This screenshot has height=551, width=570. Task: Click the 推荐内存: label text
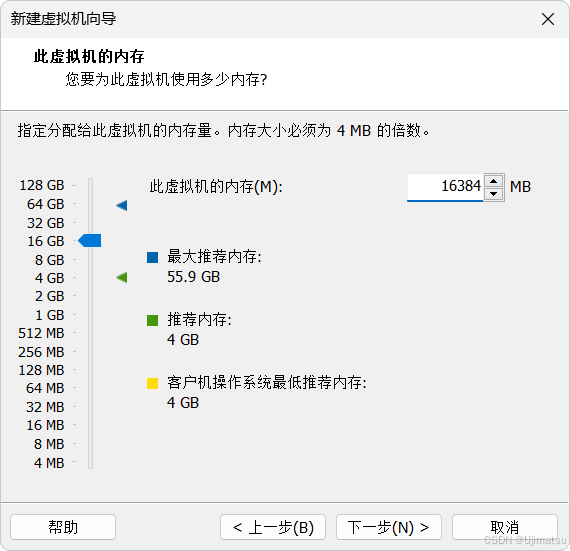point(199,320)
